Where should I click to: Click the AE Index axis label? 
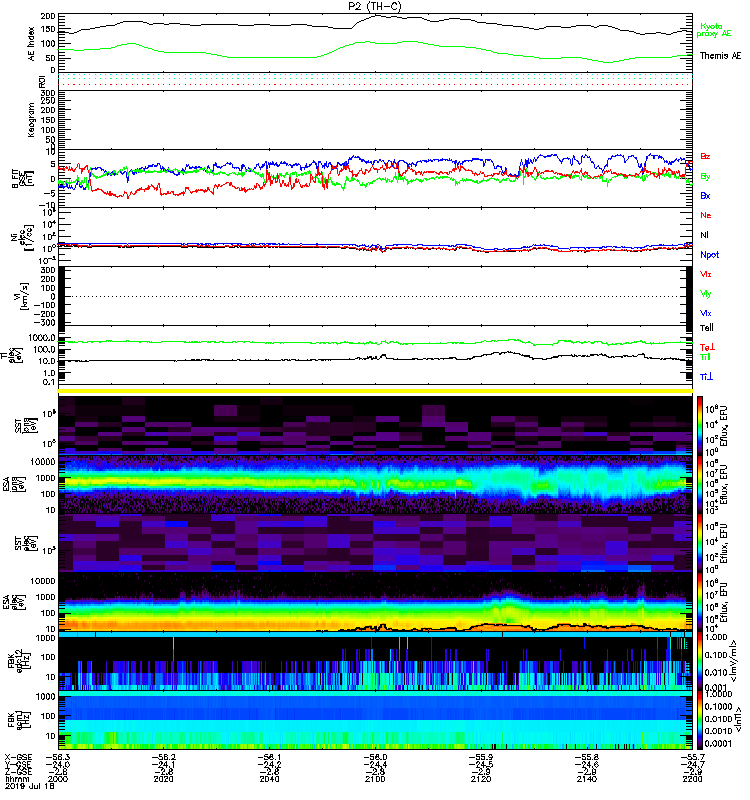click(32, 44)
